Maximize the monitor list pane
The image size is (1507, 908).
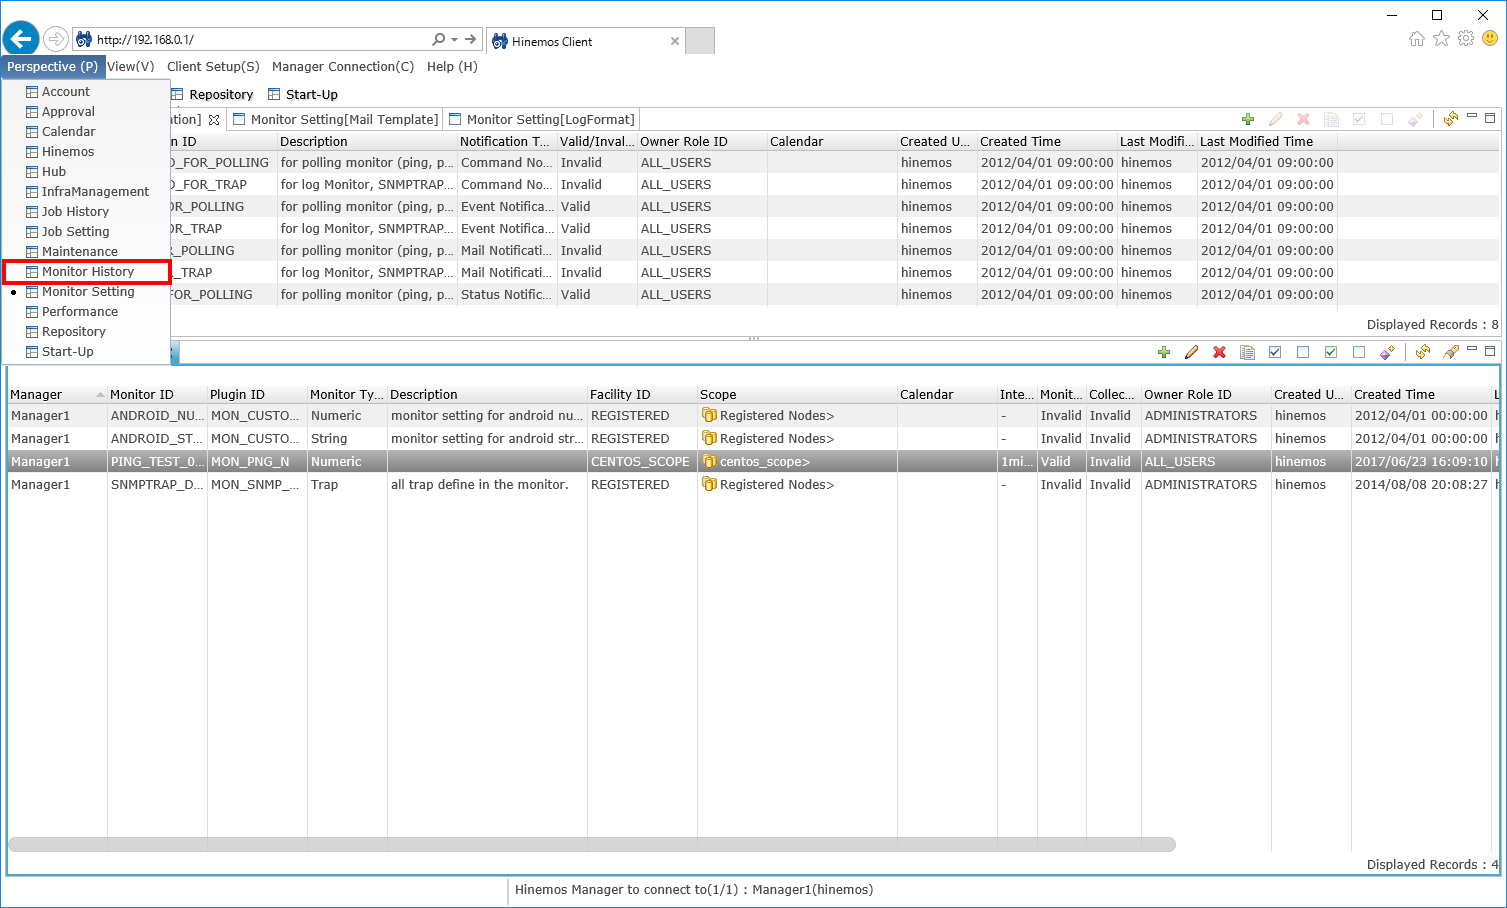coord(1490,351)
